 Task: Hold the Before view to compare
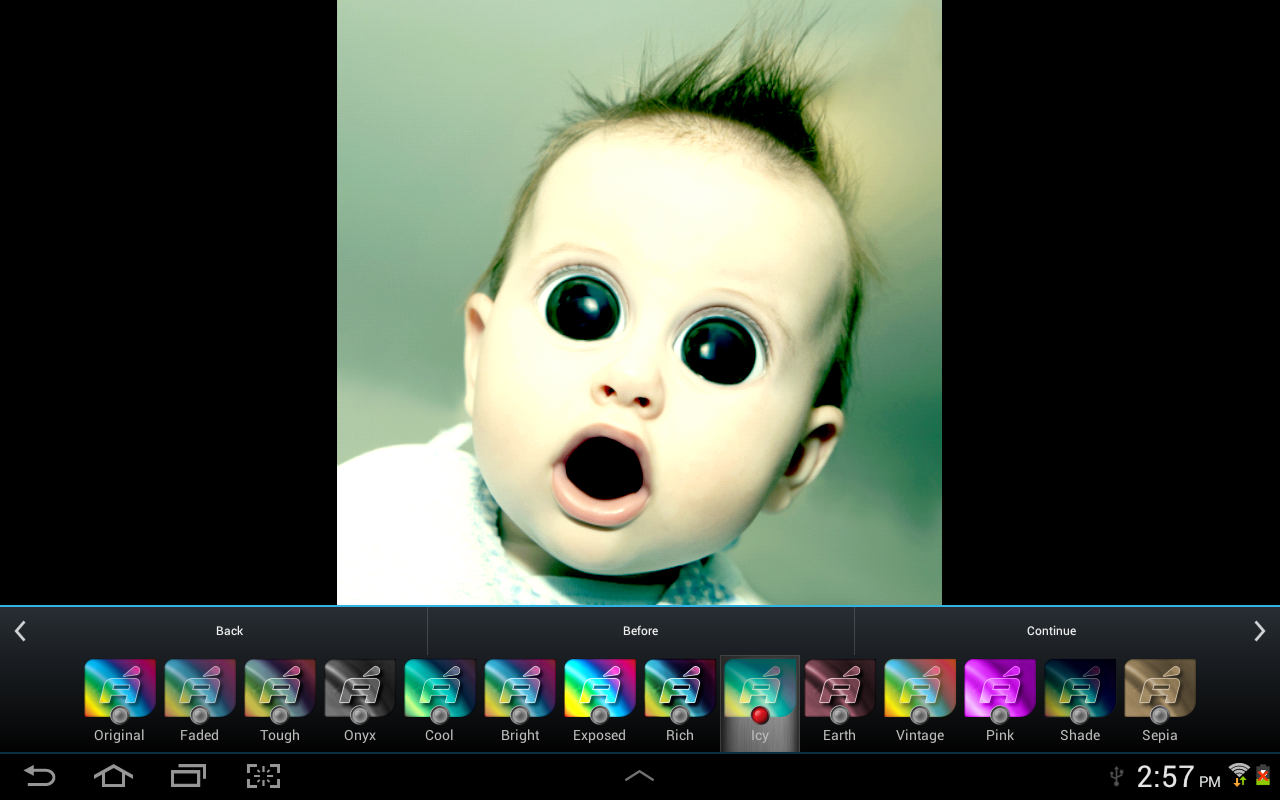[640, 631]
